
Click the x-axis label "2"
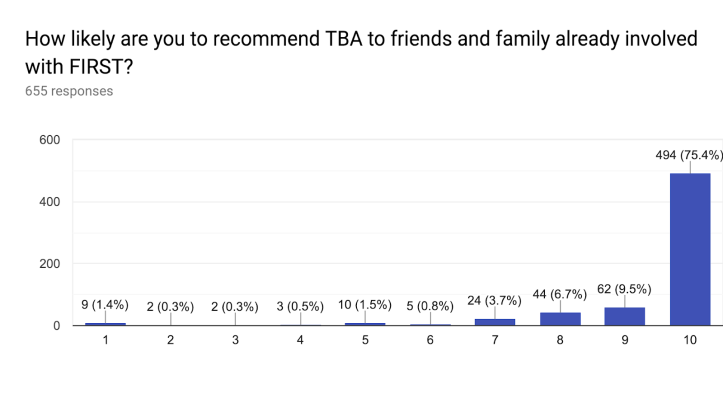click(x=170, y=341)
